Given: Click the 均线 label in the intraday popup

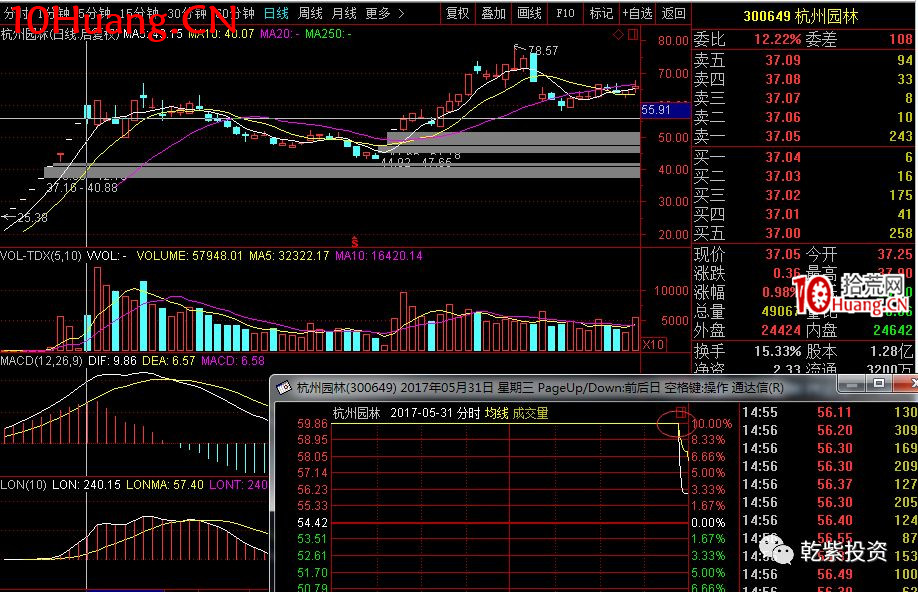Looking at the screenshot, I should point(496,413).
